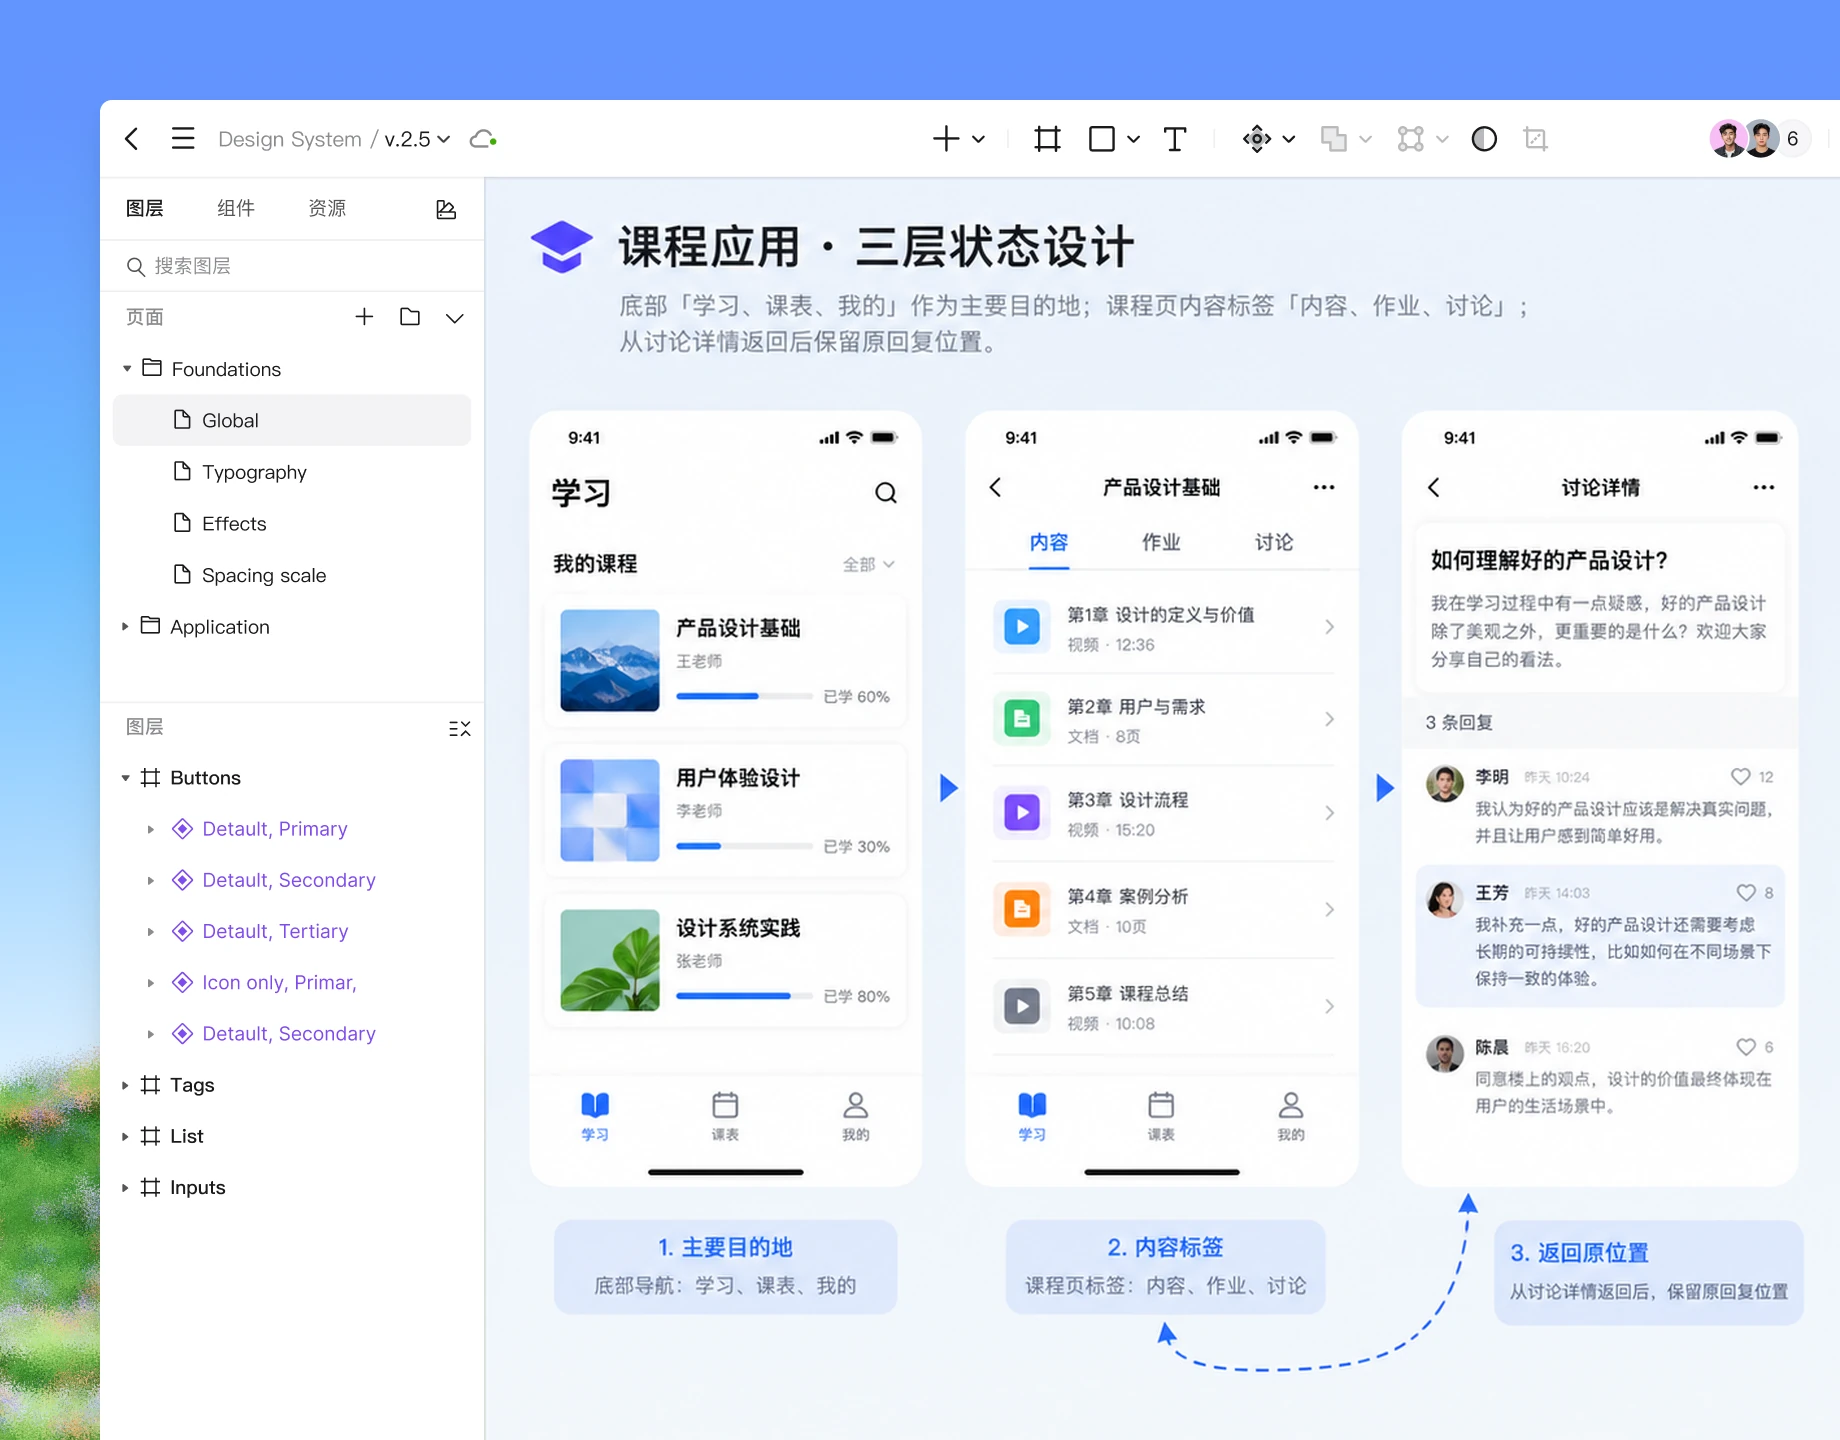The image size is (1840, 1440).
Task: Expand the Tags frame layer
Action: coord(125,1085)
